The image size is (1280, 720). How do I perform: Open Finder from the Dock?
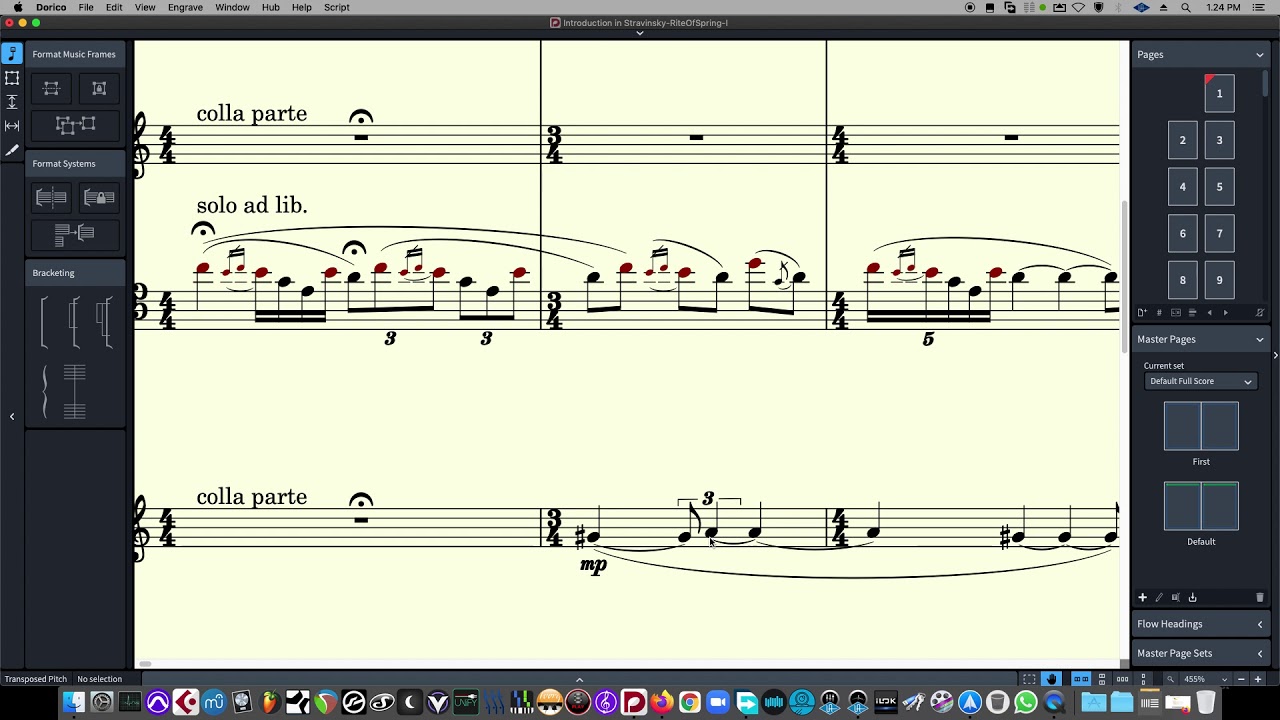[74, 703]
